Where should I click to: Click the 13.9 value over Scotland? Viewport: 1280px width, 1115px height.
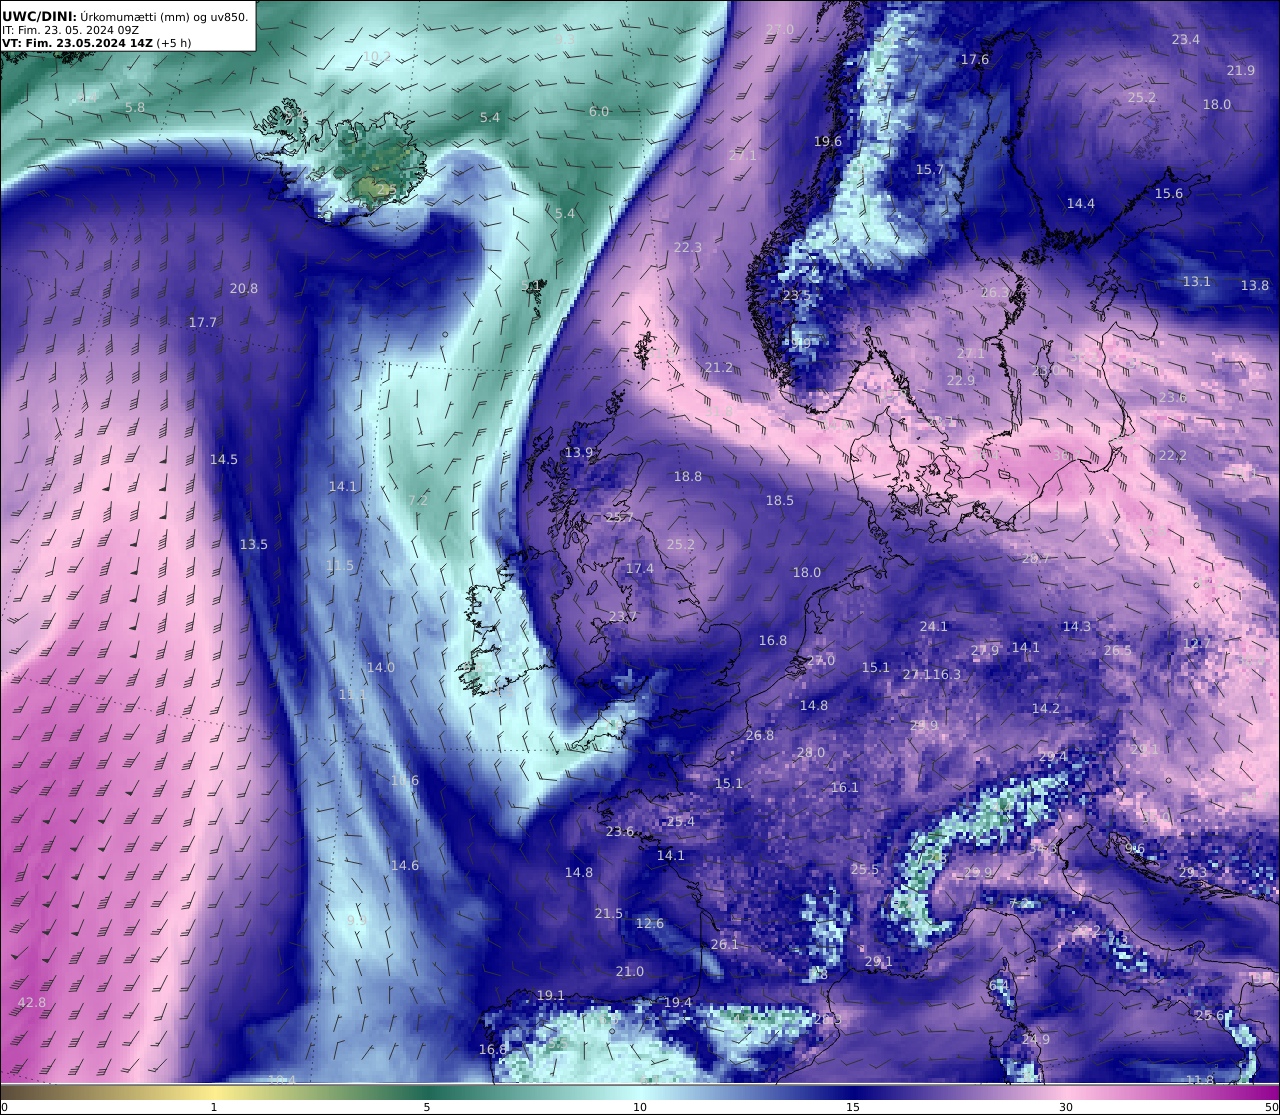coord(579,452)
